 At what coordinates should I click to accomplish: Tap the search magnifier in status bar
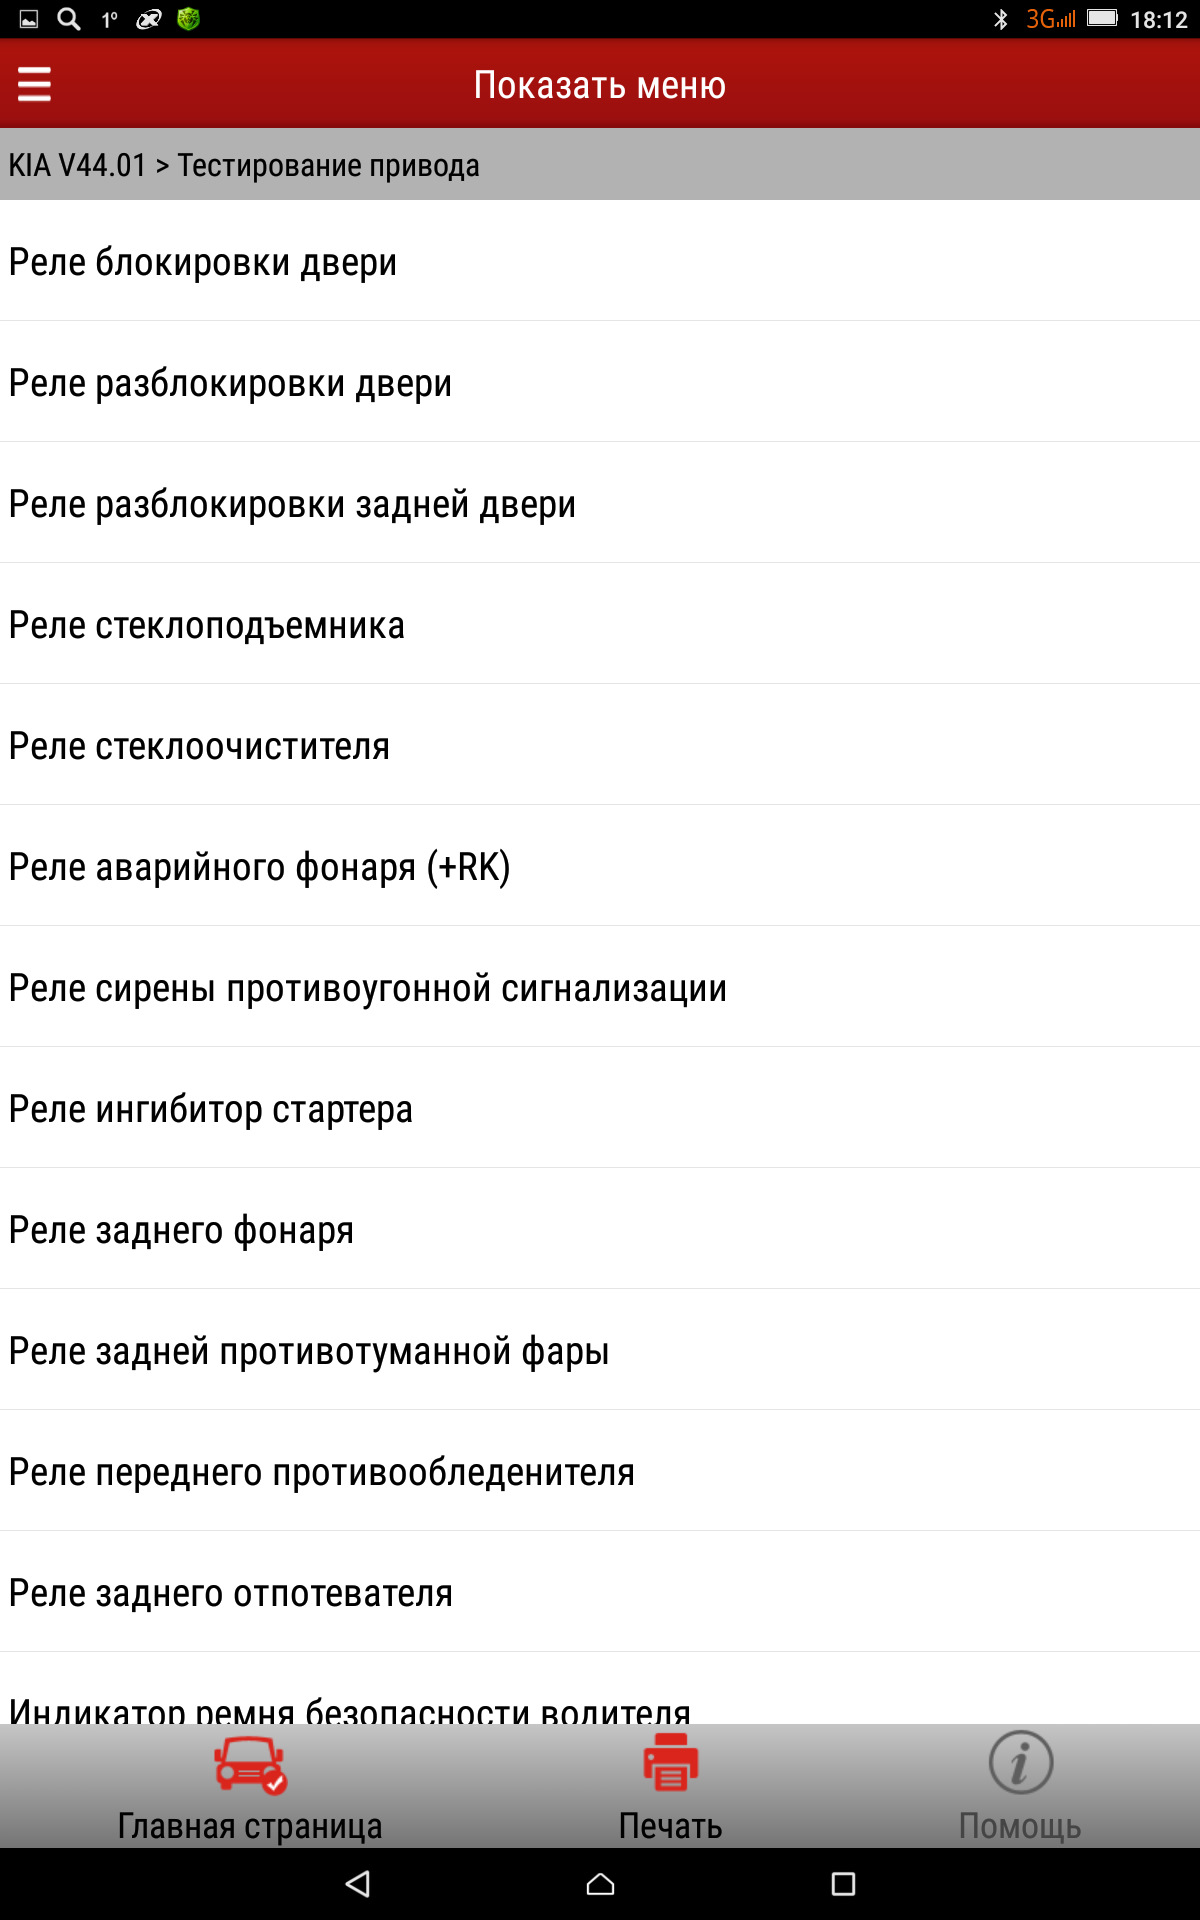click(x=68, y=19)
